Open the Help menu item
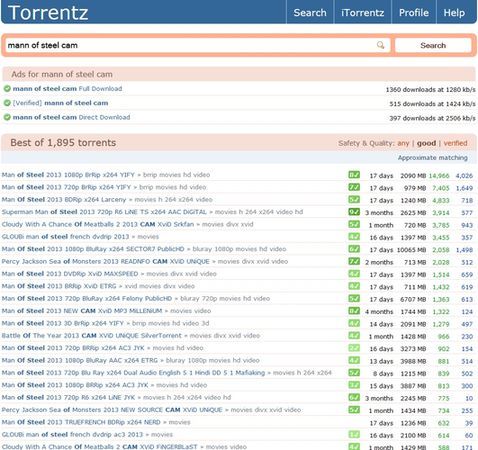478x450 pixels. [454, 12]
